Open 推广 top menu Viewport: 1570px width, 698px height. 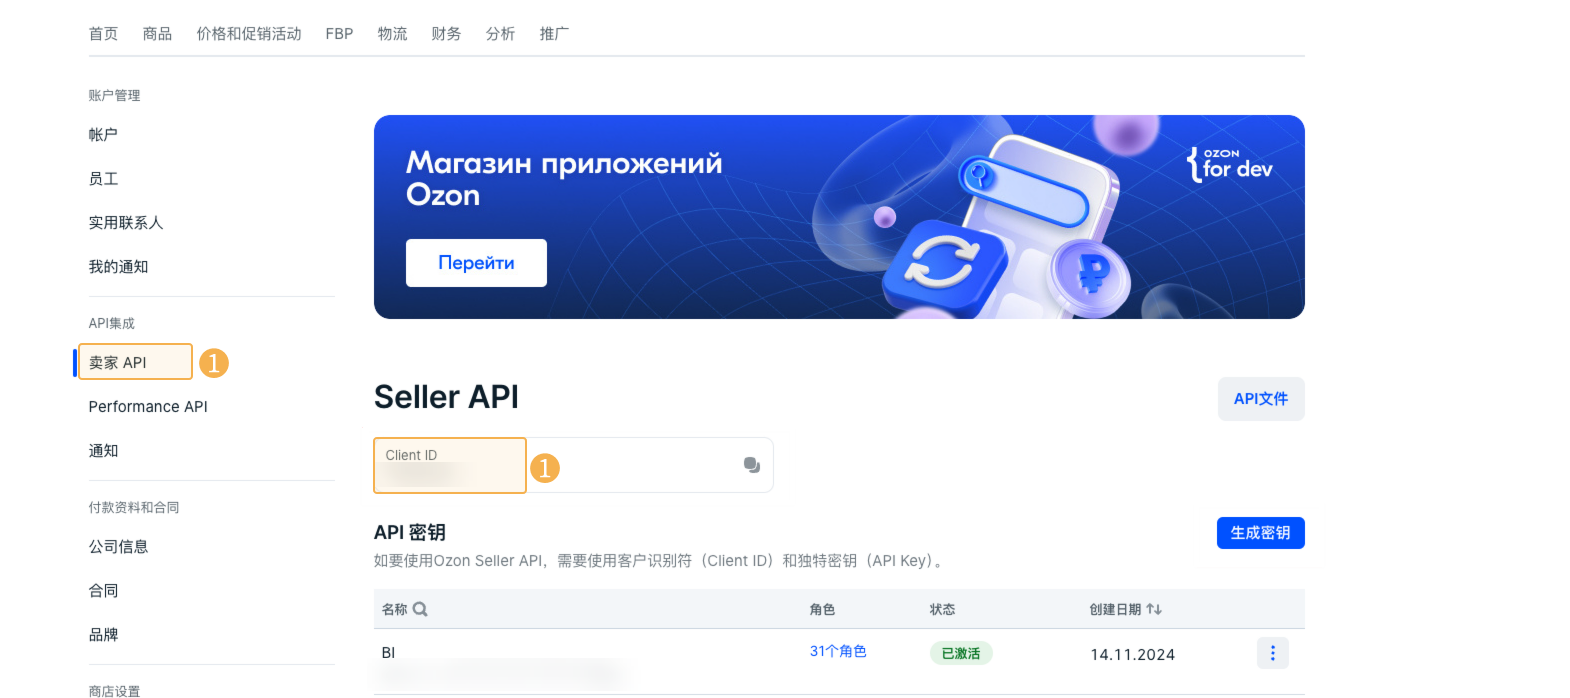(x=554, y=34)
